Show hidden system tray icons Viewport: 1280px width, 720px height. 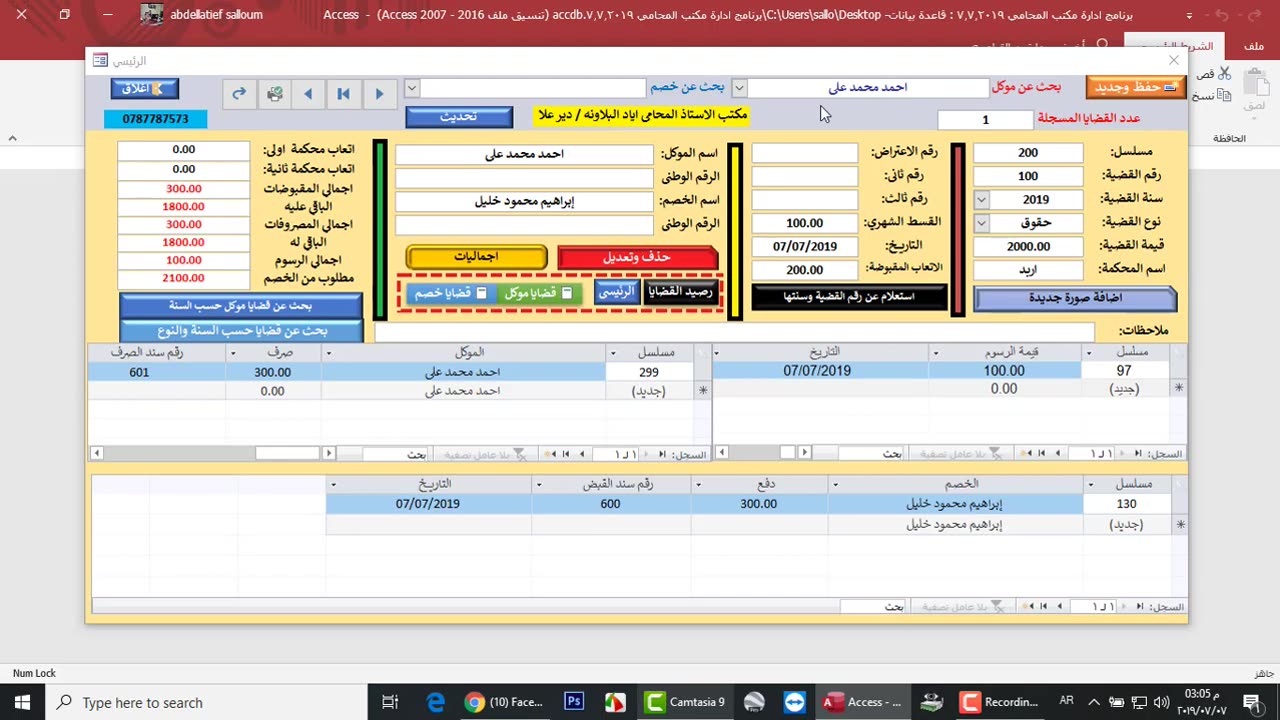click(x=1093, y=702)
